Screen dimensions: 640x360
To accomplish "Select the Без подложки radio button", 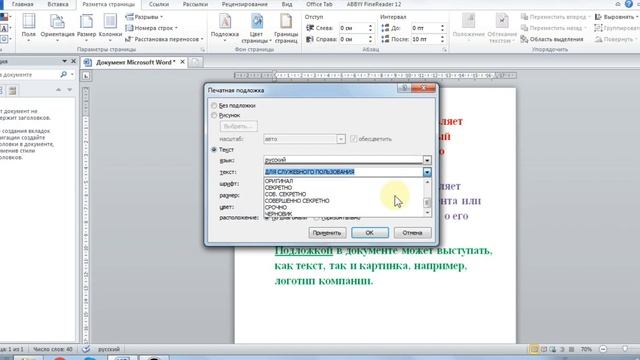I will 214,105.
